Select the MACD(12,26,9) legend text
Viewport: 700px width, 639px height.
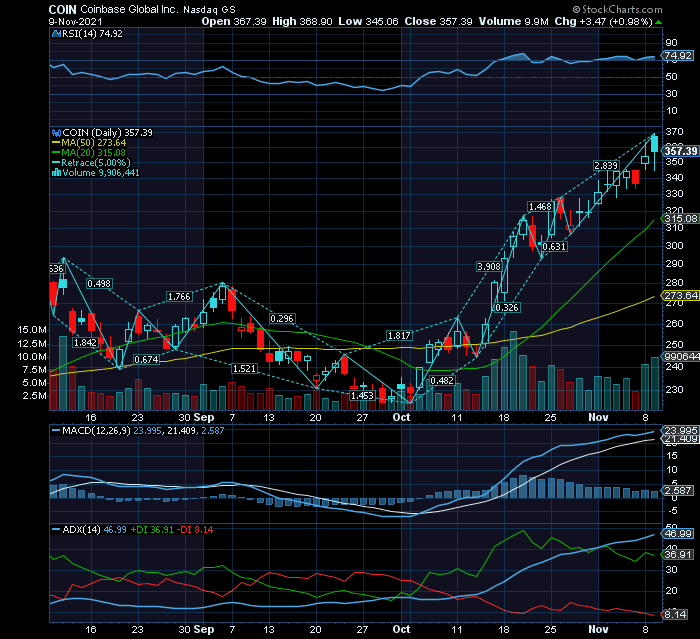[x=96, y=430]
